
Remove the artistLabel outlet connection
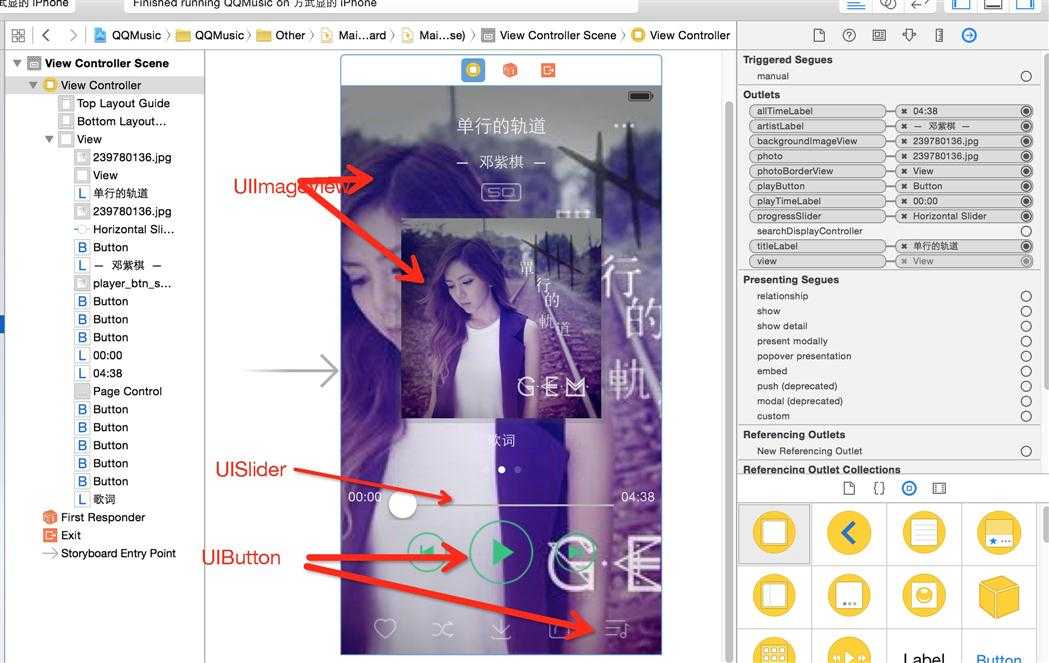tap(904, 126)
